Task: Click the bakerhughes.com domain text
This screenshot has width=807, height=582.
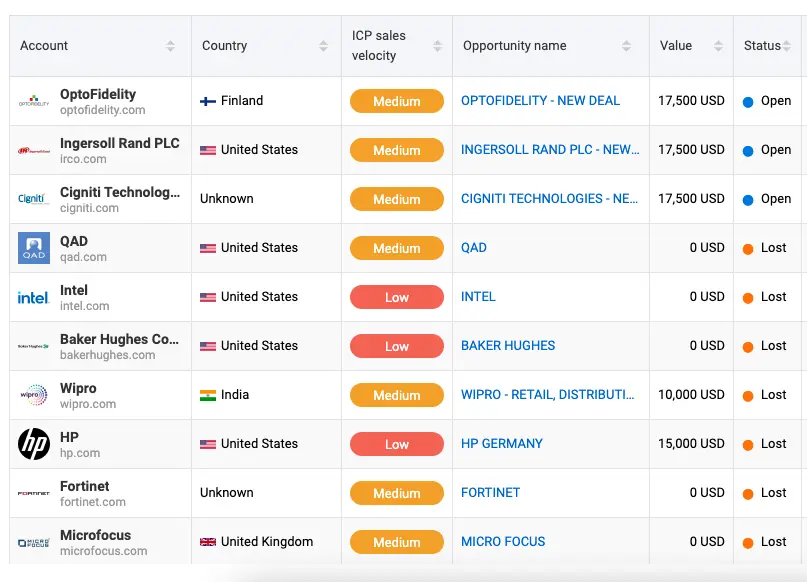Action: point(108,355)
